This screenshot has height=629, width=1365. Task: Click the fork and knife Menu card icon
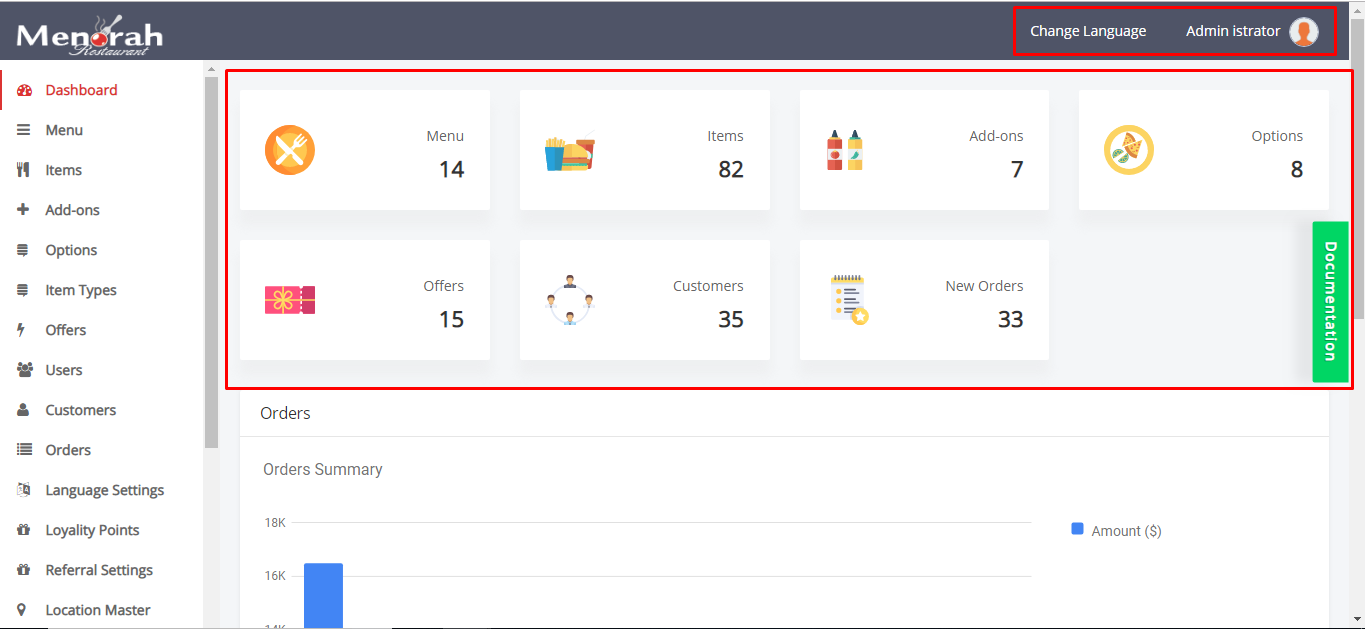click(x=290, y=151)
